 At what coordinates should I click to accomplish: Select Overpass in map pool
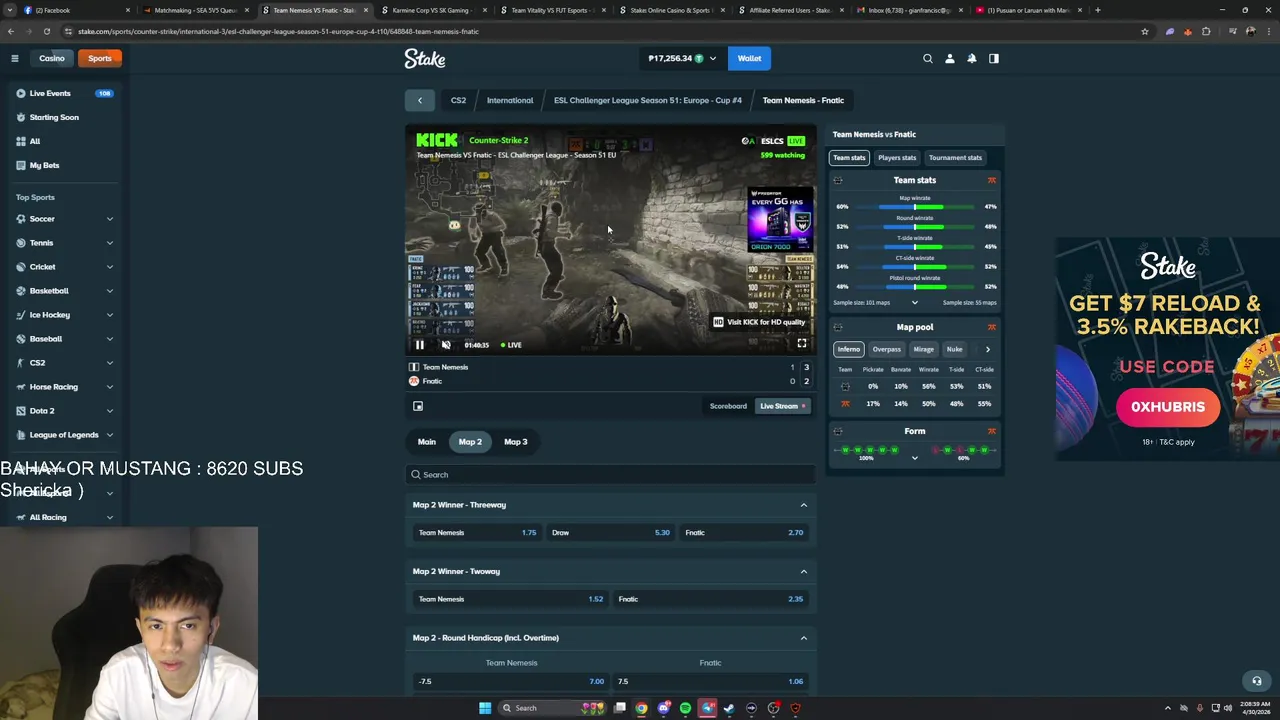886,349
